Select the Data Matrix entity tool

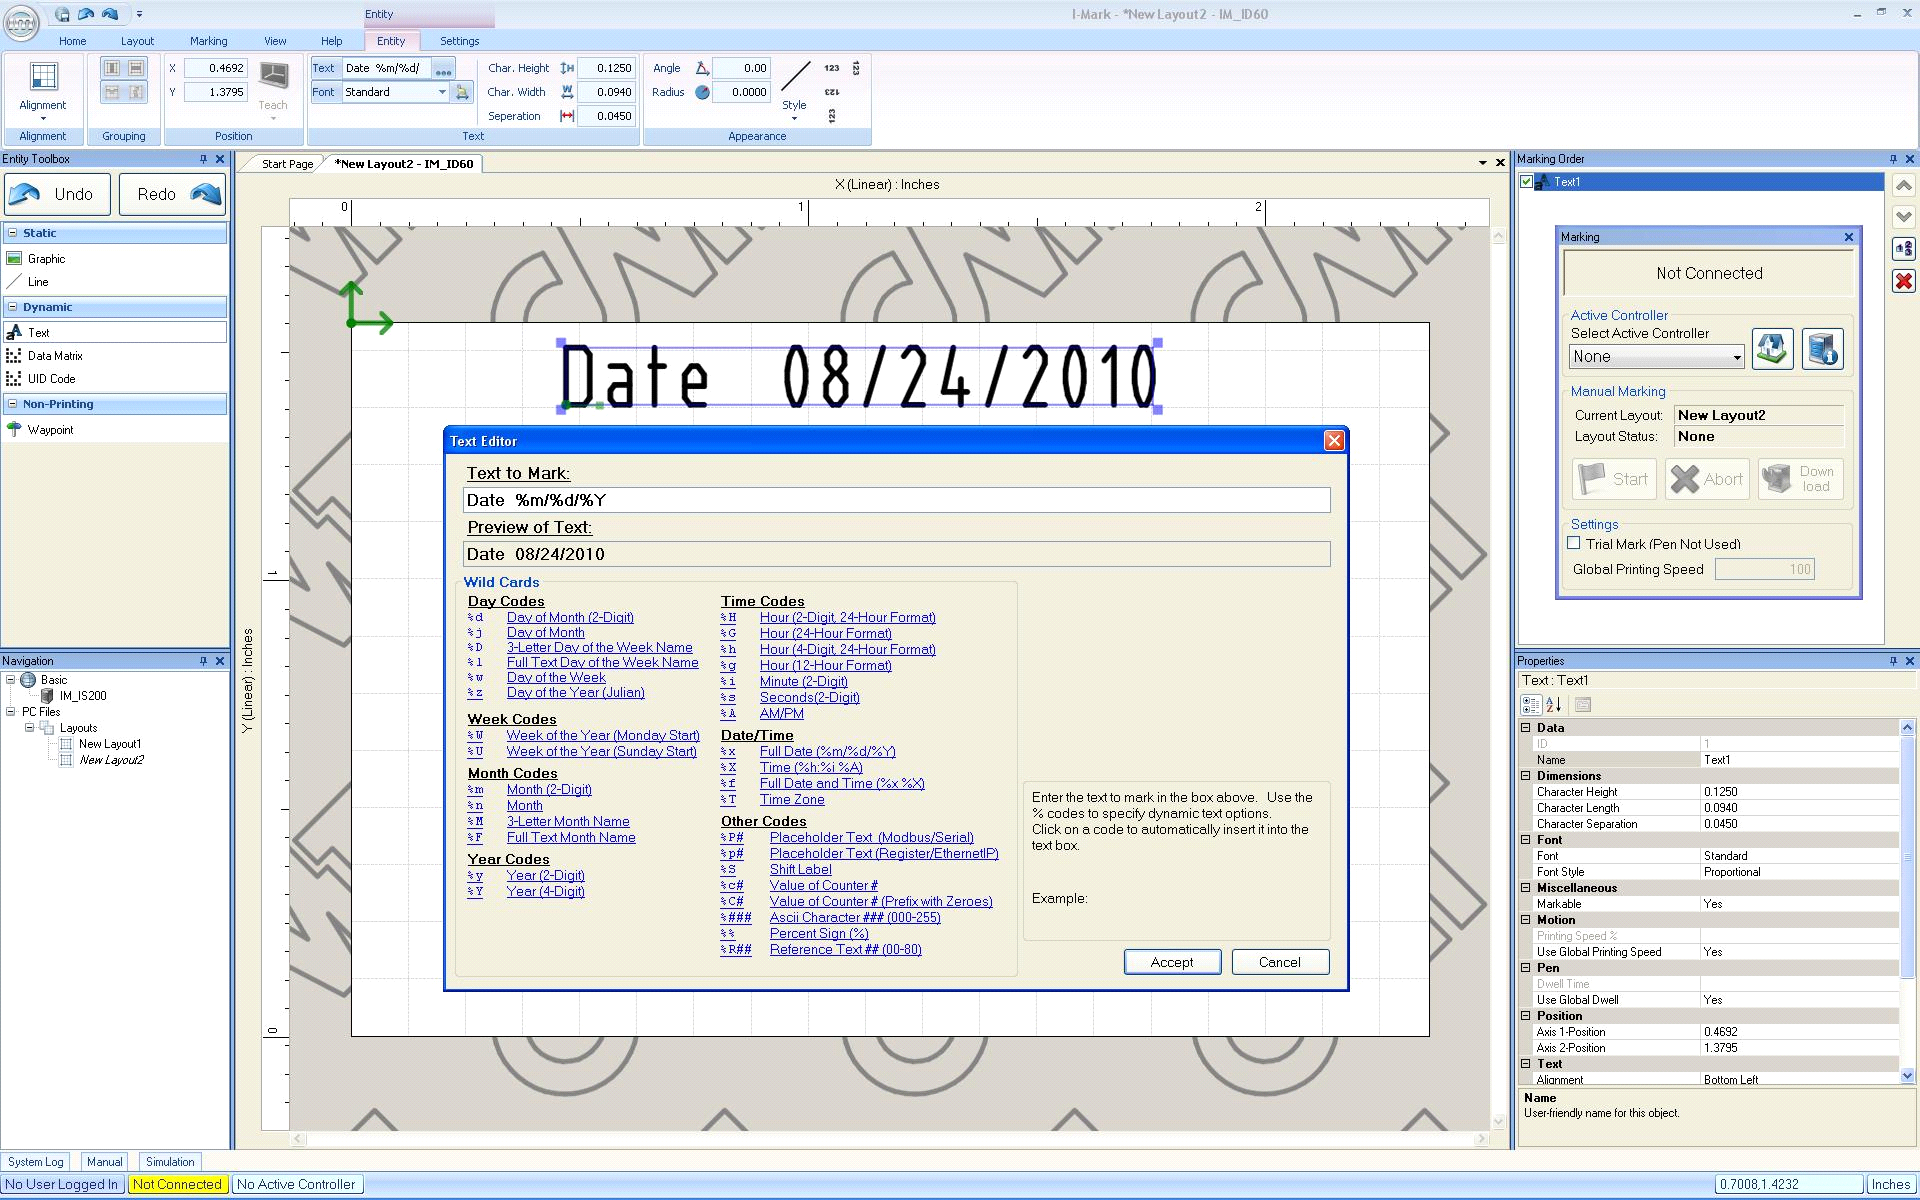[55, 356]
